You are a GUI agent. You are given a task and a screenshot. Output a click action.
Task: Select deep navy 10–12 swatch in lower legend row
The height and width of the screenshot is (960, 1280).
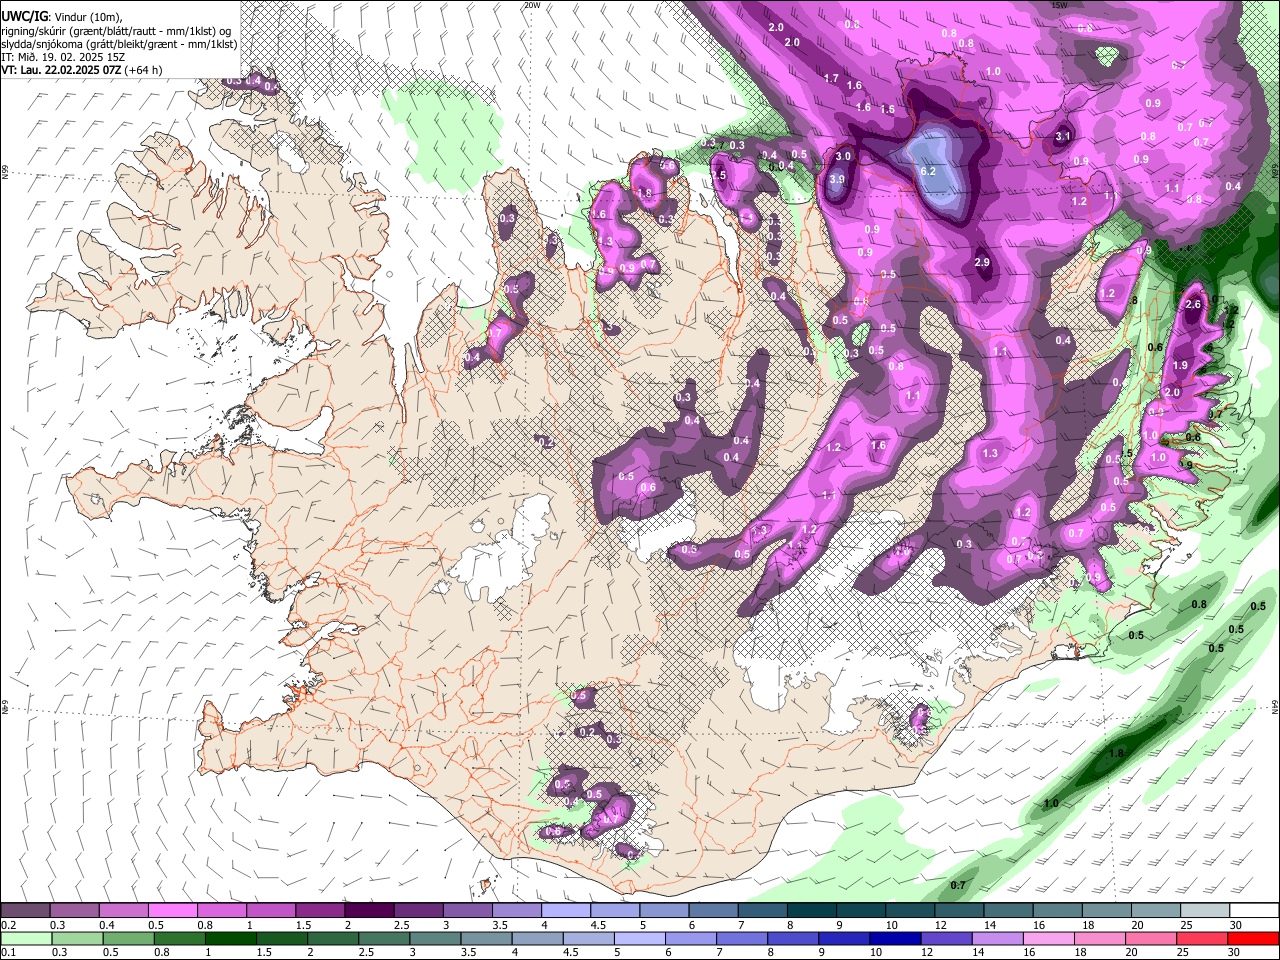click(x=895, y=938)
